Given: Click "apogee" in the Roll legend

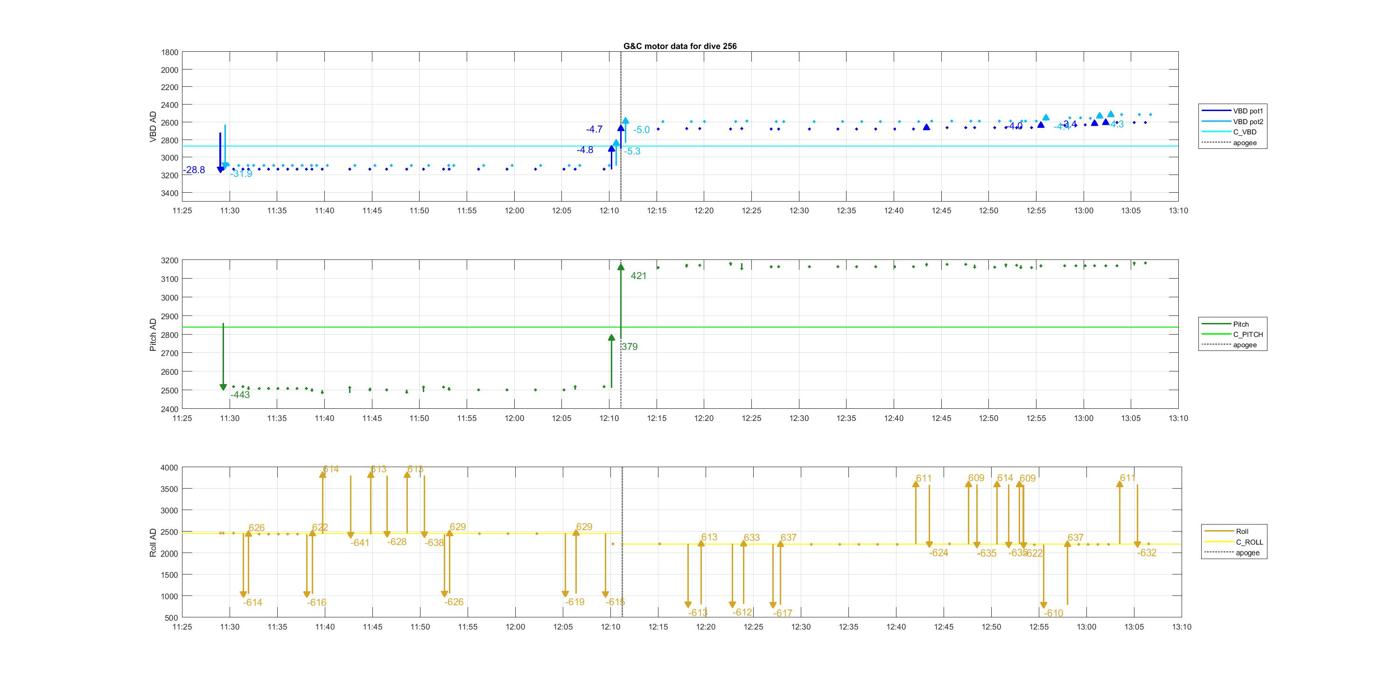Looking at the screenshot, I should [x=1247, y=552].
